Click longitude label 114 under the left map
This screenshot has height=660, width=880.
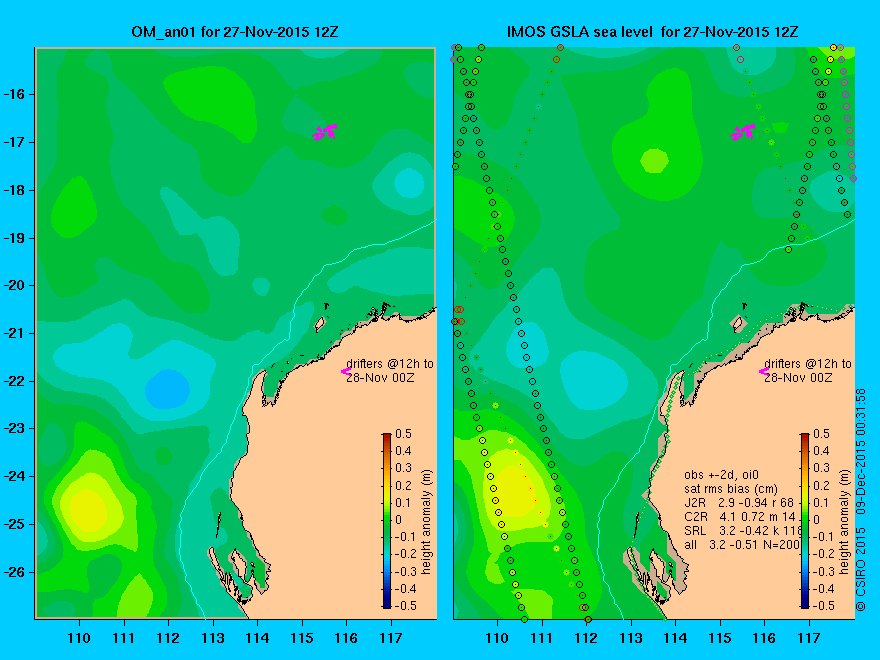click(257, 638)
